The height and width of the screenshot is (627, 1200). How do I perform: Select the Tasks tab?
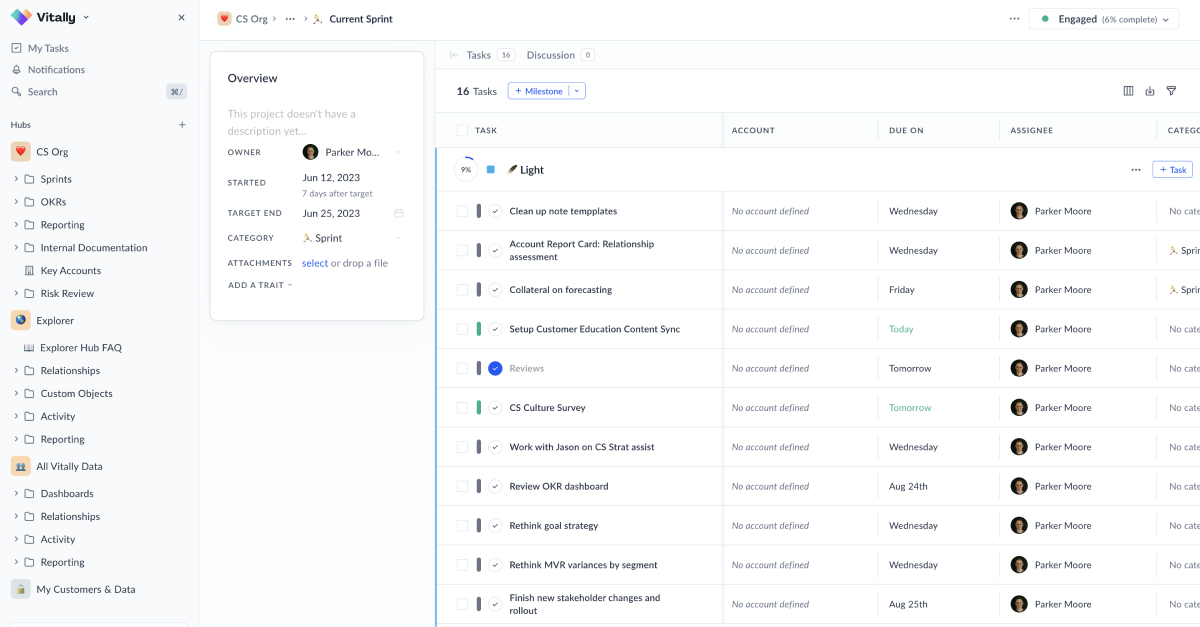pyautogui.click(x=478, y=55)
